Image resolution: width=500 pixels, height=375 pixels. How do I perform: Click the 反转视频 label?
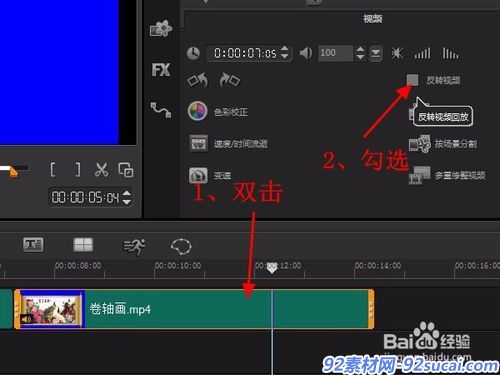pyautogui.click(x=443, y=80)
